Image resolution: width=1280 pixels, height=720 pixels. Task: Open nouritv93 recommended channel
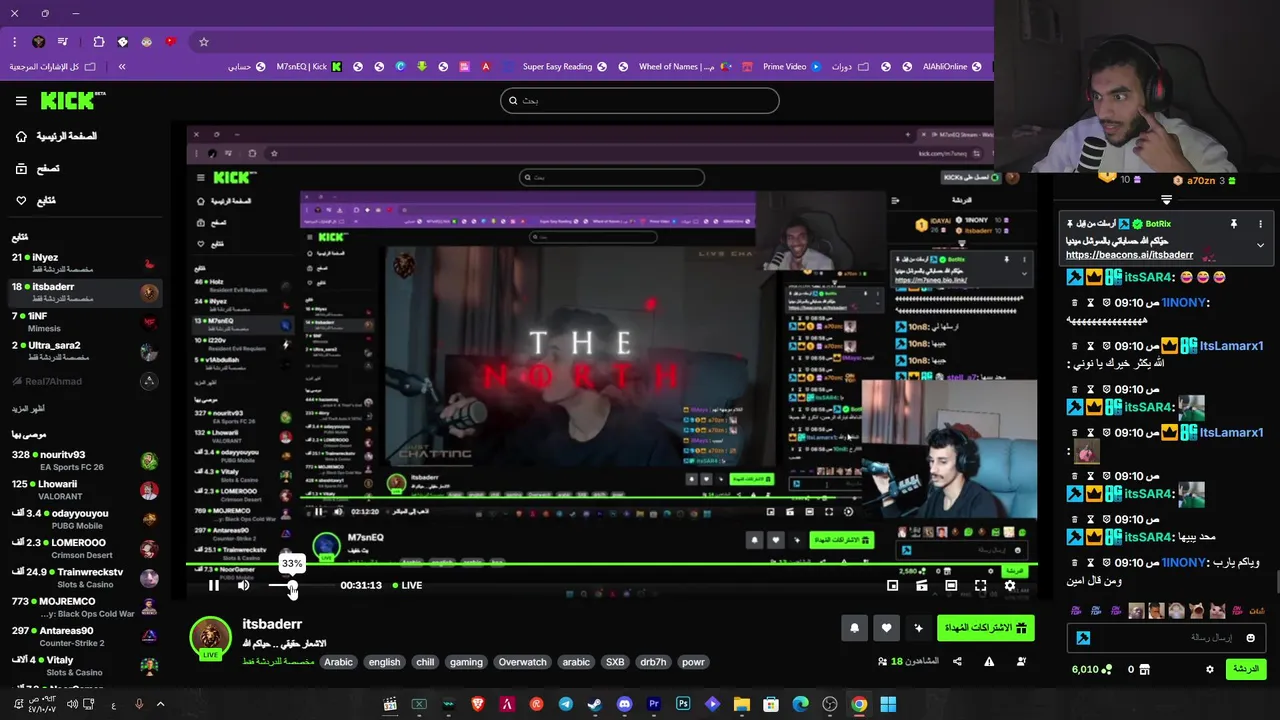[x=84, y=460]
